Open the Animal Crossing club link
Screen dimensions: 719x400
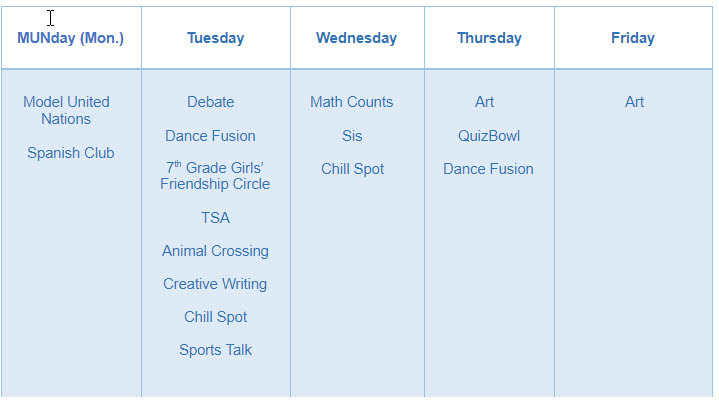215,251
